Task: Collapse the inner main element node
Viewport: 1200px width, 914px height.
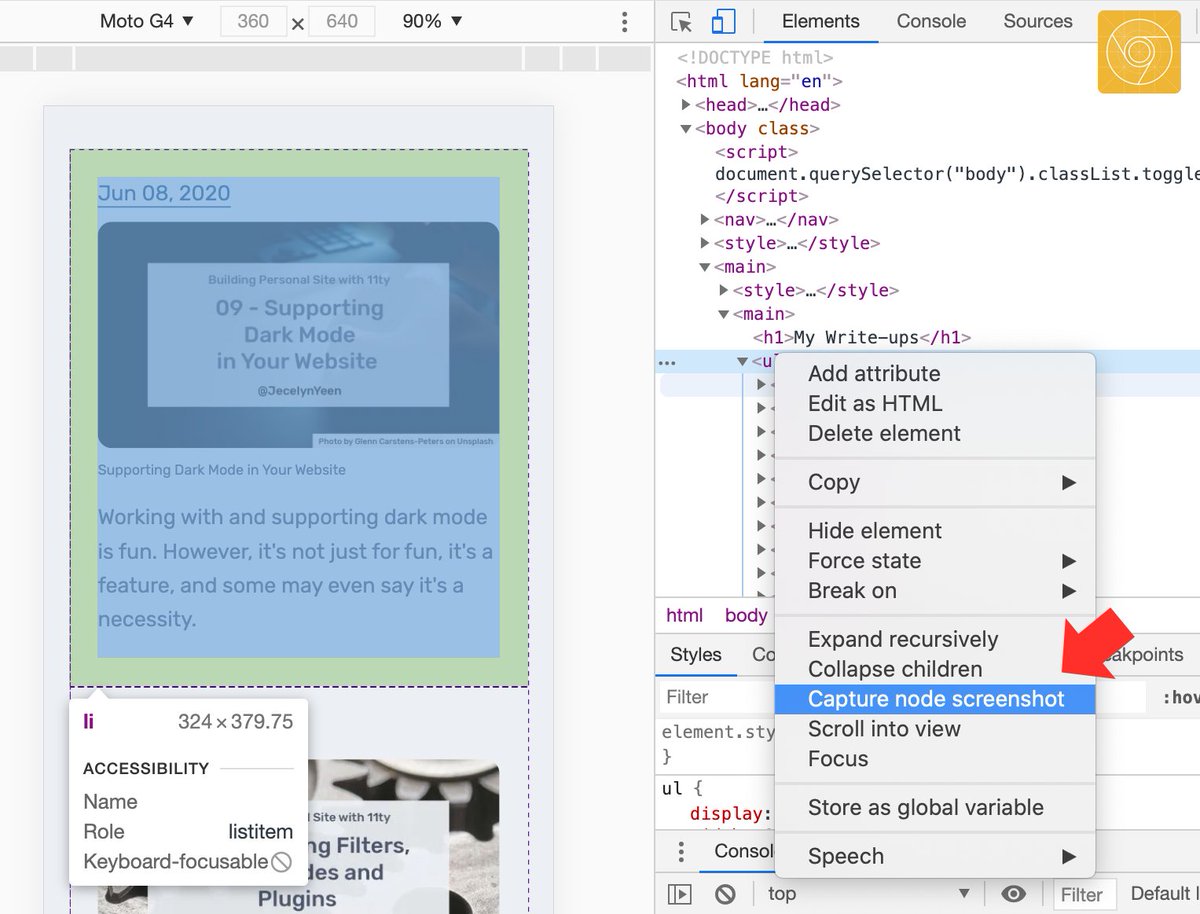Action: click(725, 314)
